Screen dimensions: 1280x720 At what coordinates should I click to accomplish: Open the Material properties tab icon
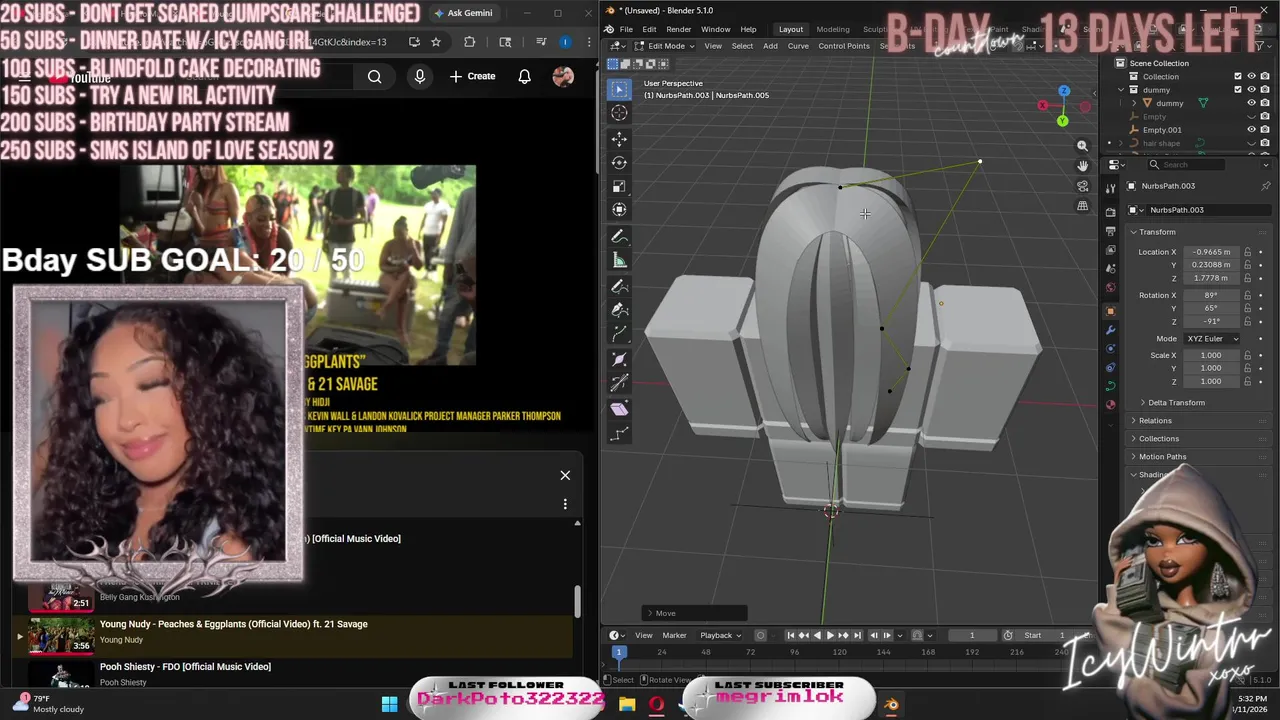click(1110, 405)
